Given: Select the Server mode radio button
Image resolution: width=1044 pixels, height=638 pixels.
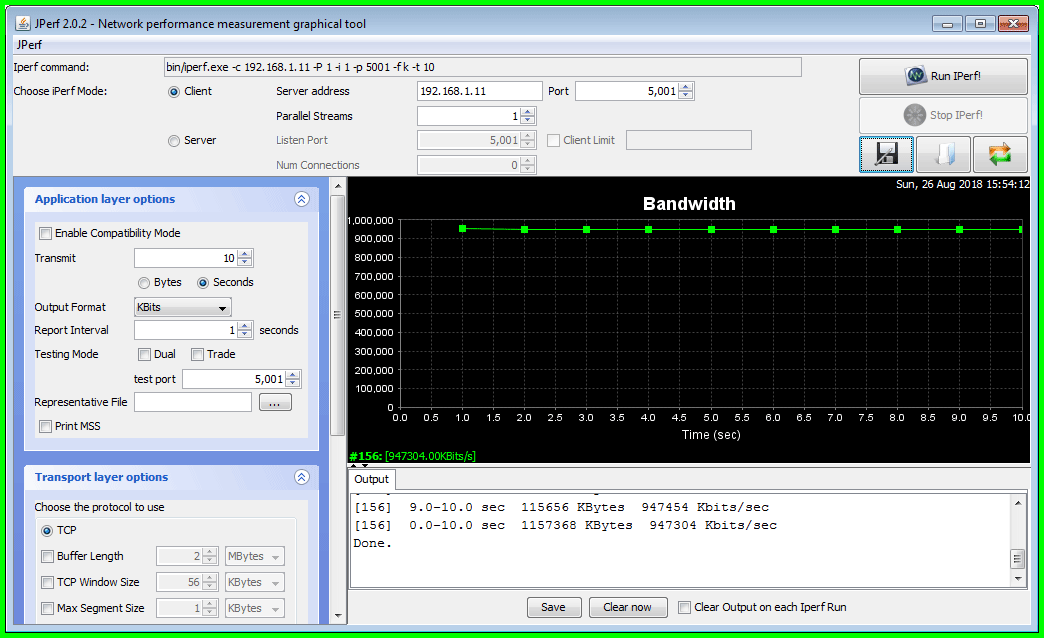Looking at the screenshot, I should pyautogui.click(x=174, y=141).
